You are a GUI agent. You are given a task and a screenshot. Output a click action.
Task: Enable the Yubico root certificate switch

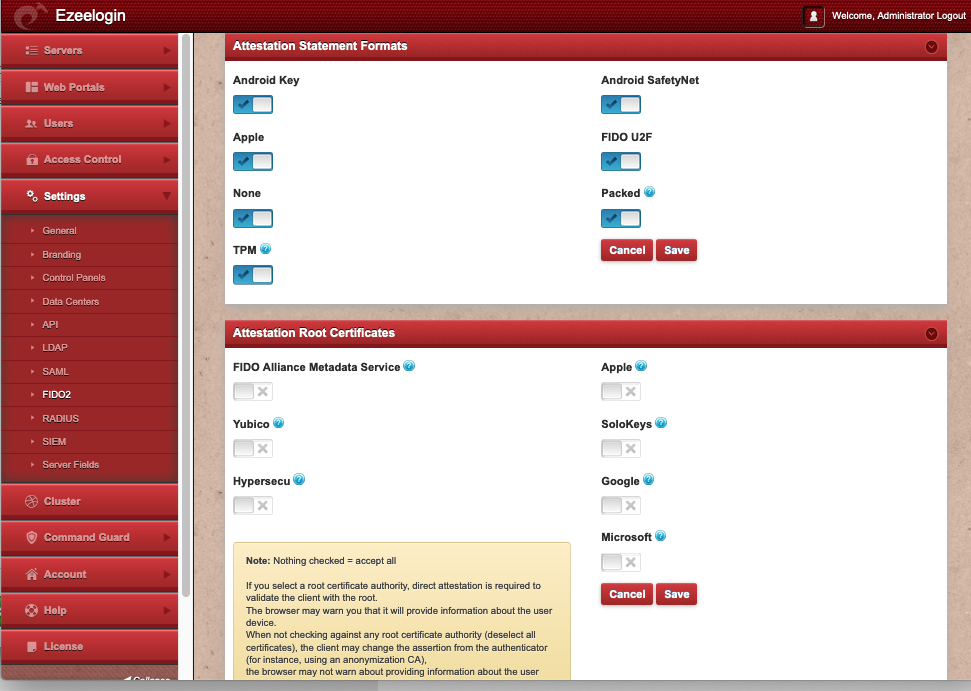tap(253, 448)
